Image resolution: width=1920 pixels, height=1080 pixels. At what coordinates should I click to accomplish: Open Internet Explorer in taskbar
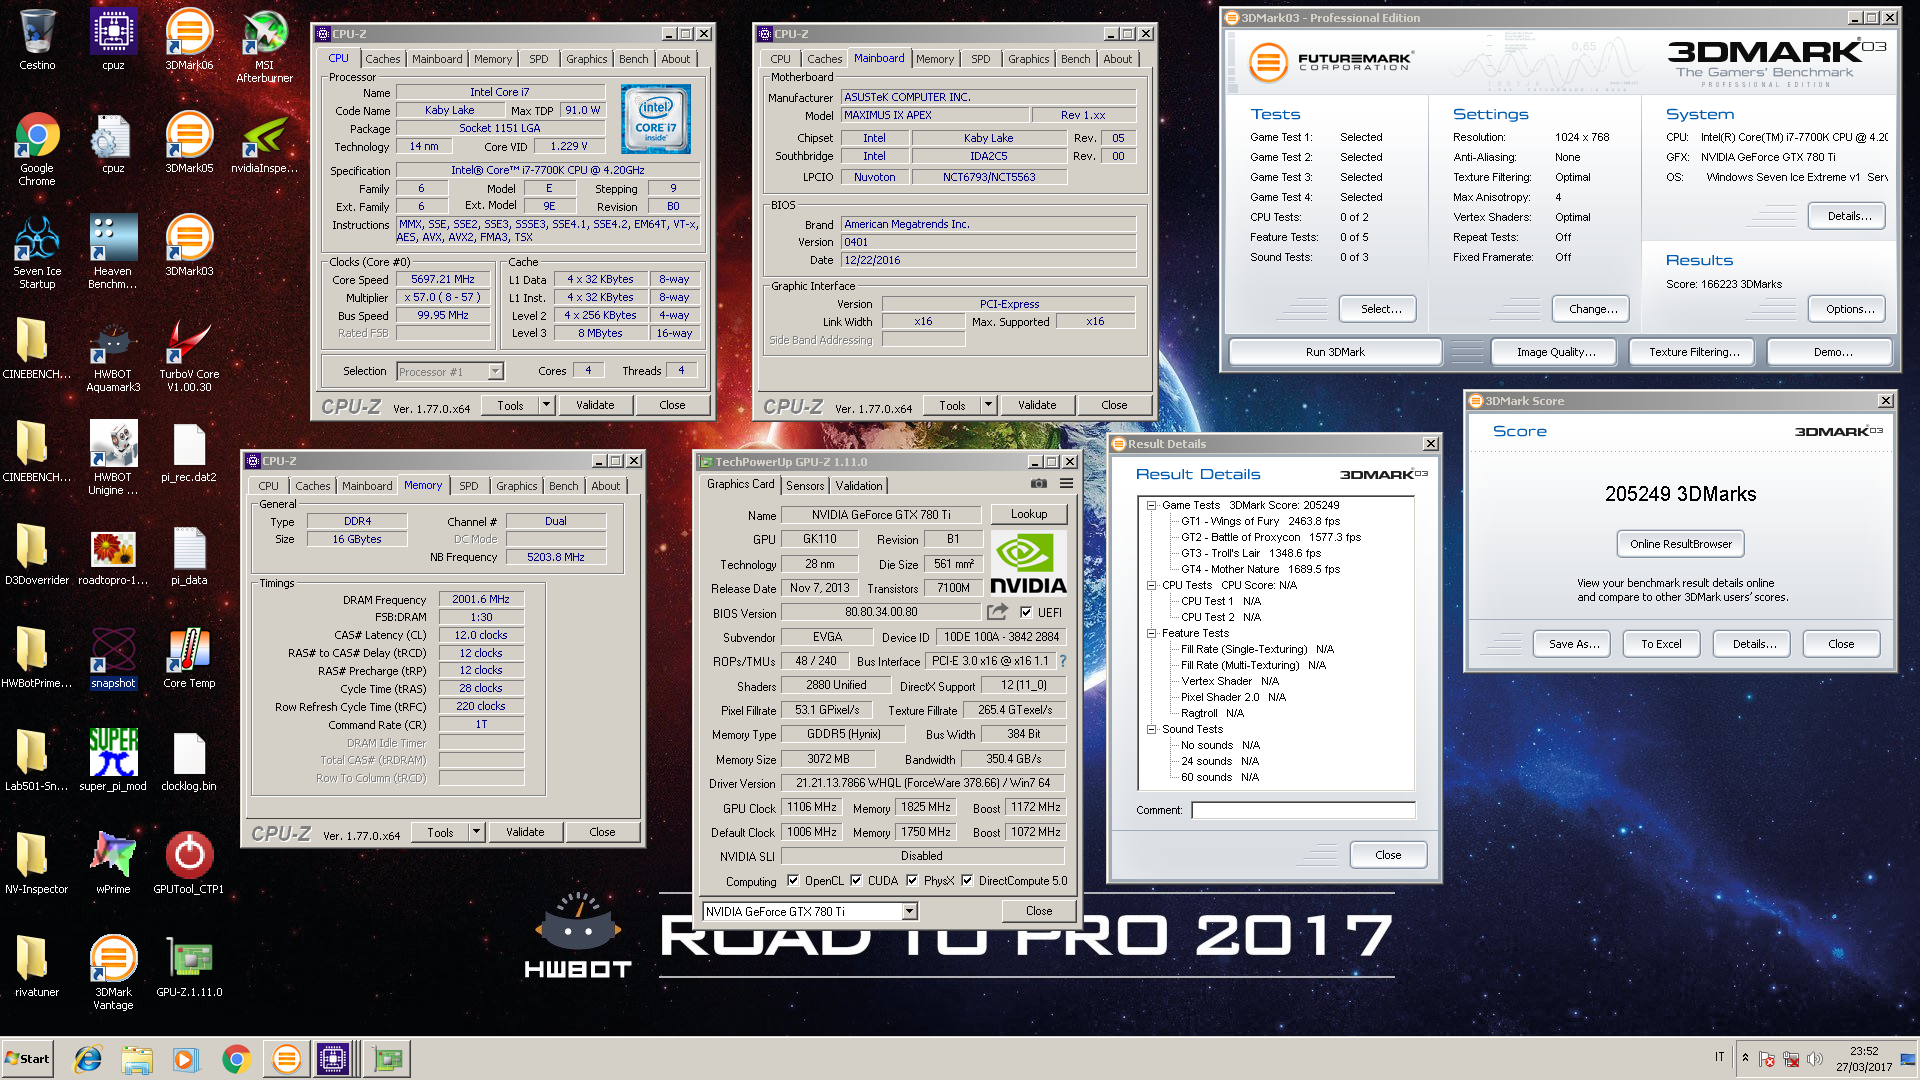88,1059
